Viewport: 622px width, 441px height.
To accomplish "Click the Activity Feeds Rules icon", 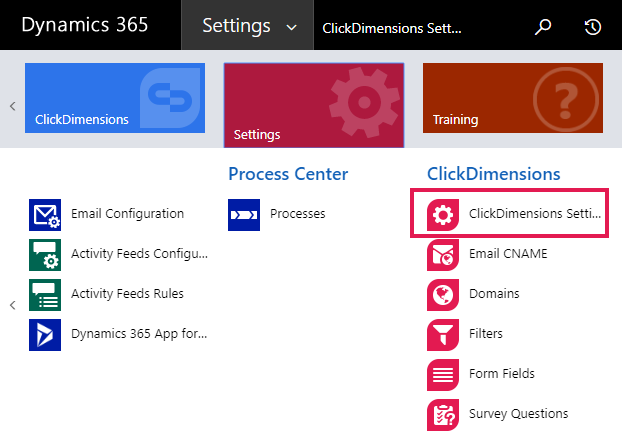I will [45, 295].
